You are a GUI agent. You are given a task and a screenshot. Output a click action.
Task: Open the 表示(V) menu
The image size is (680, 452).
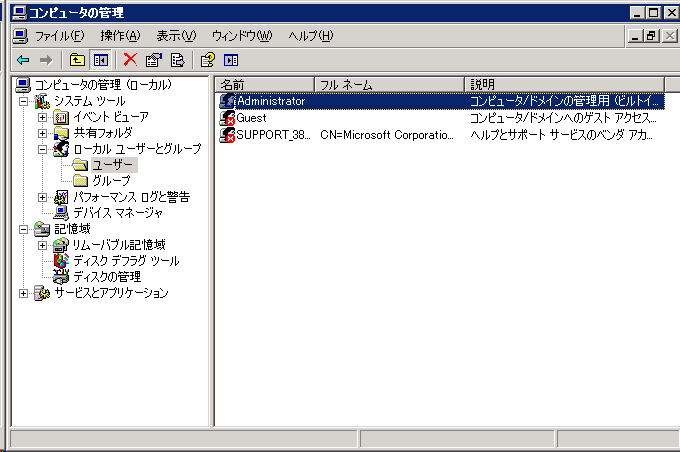(x=176, y=36)
